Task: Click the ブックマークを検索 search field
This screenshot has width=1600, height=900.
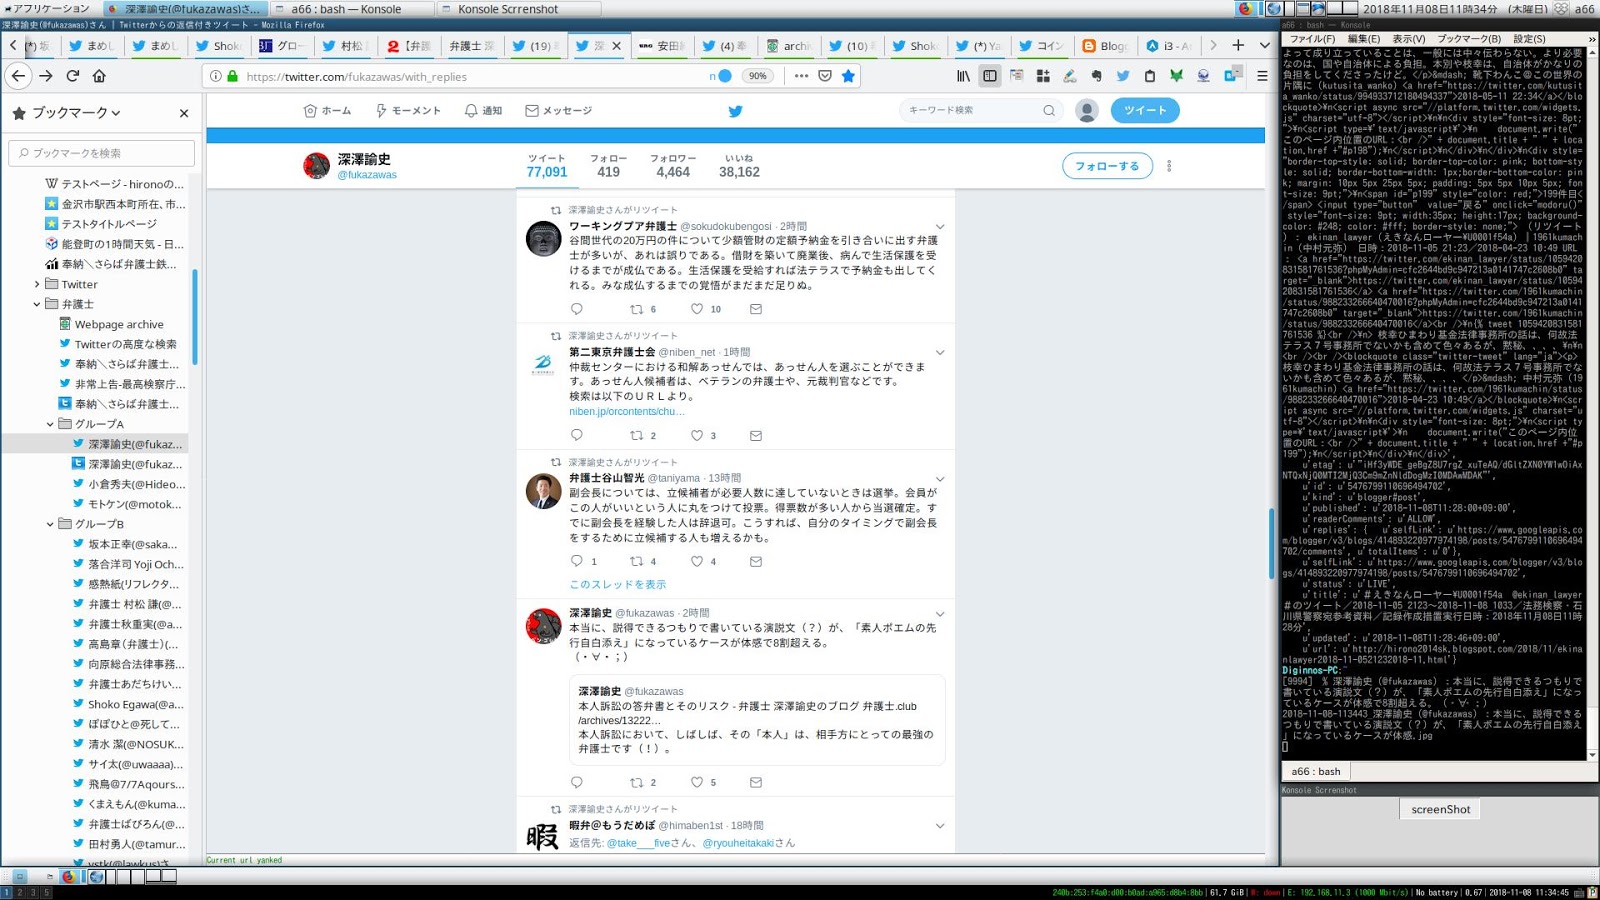Action: click(102, 153)
